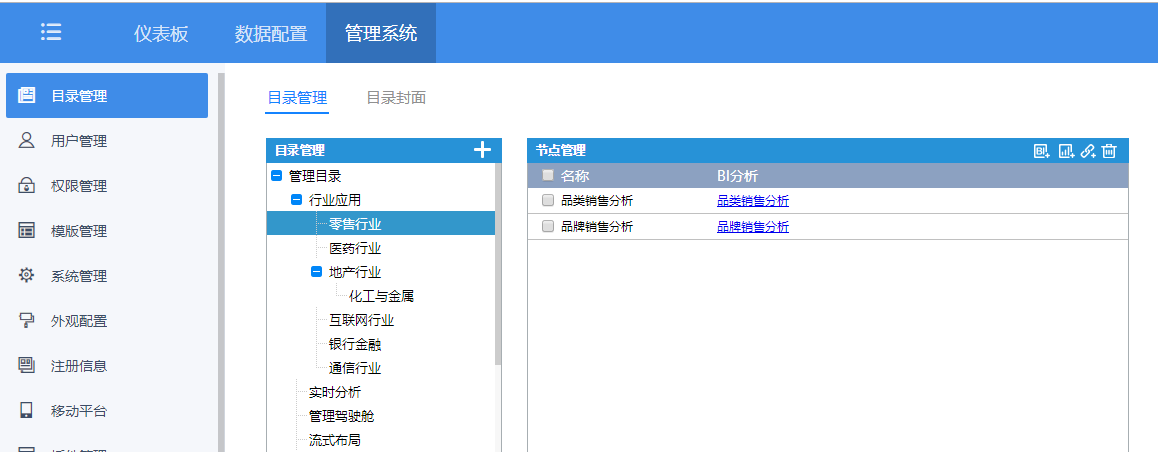Toggle the hamburger menu icon

click(51, 32)
